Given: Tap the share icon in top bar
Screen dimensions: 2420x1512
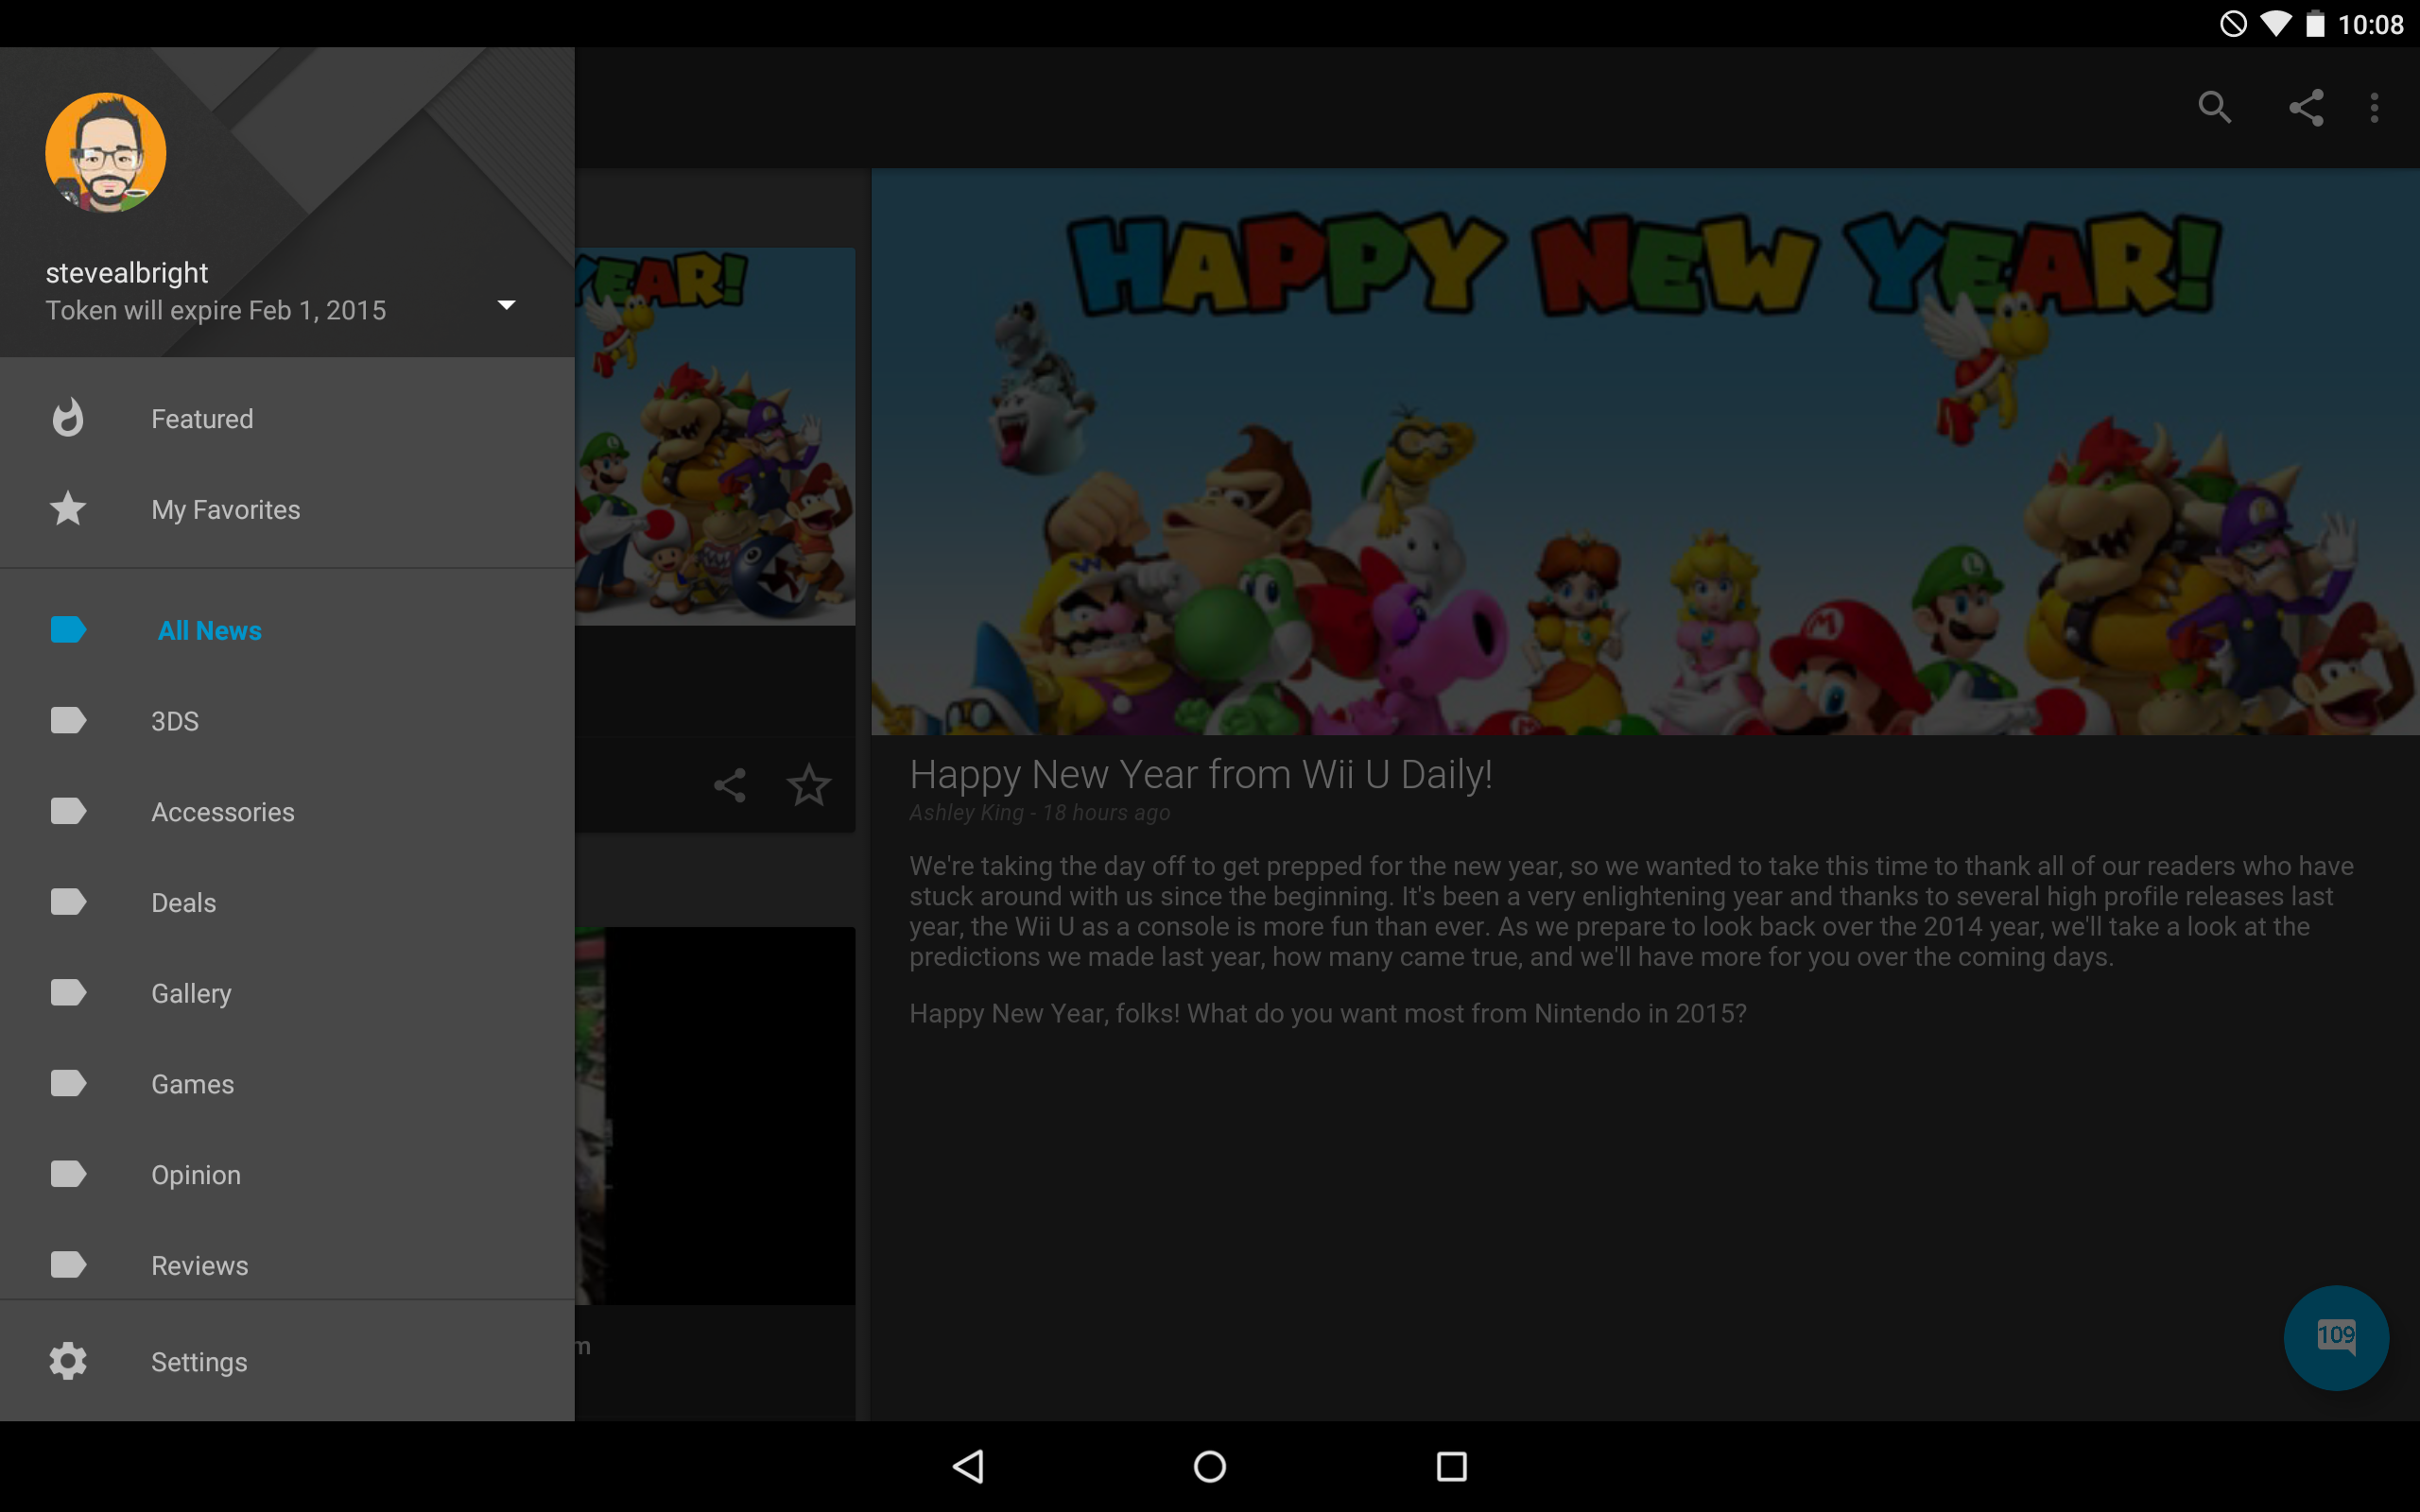Looking at the screenshot, I should pyautogui.click(x=2306, y=107).
